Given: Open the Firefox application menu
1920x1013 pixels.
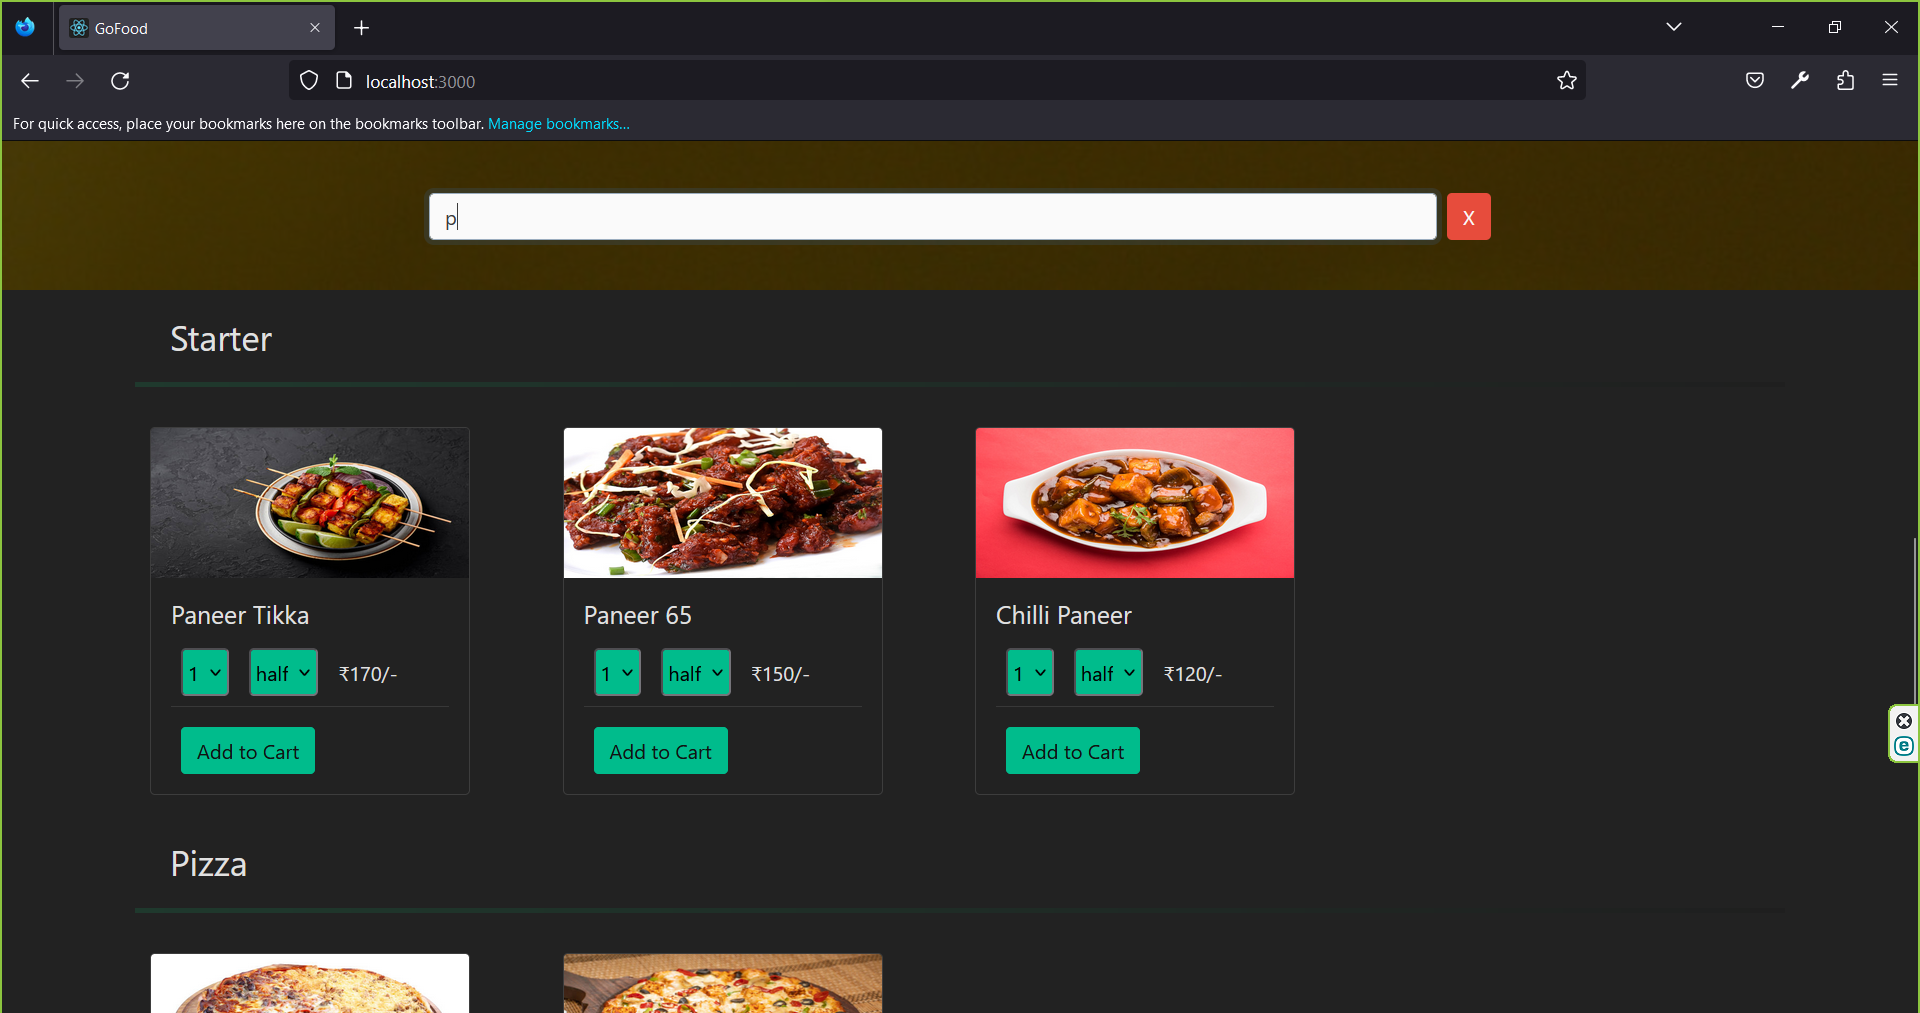Looking at the screenshot, I should pos(1891,80).
